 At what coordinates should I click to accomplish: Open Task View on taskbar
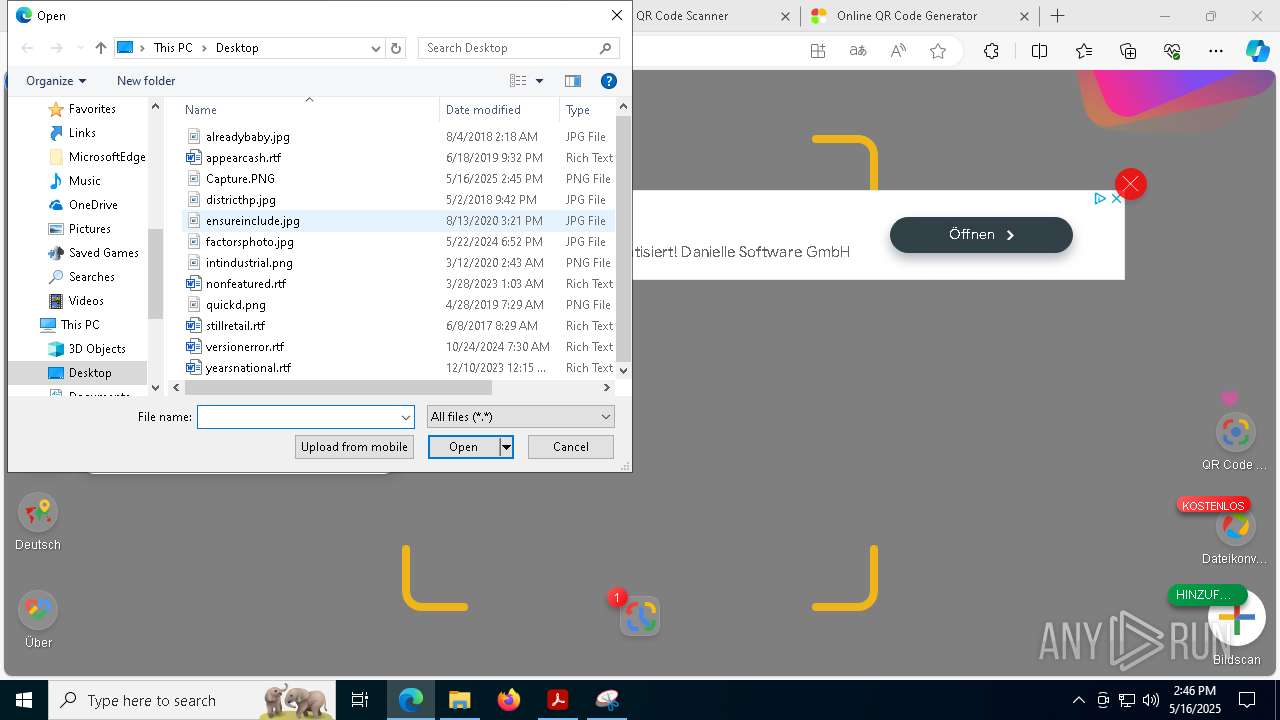click(360, 700)
